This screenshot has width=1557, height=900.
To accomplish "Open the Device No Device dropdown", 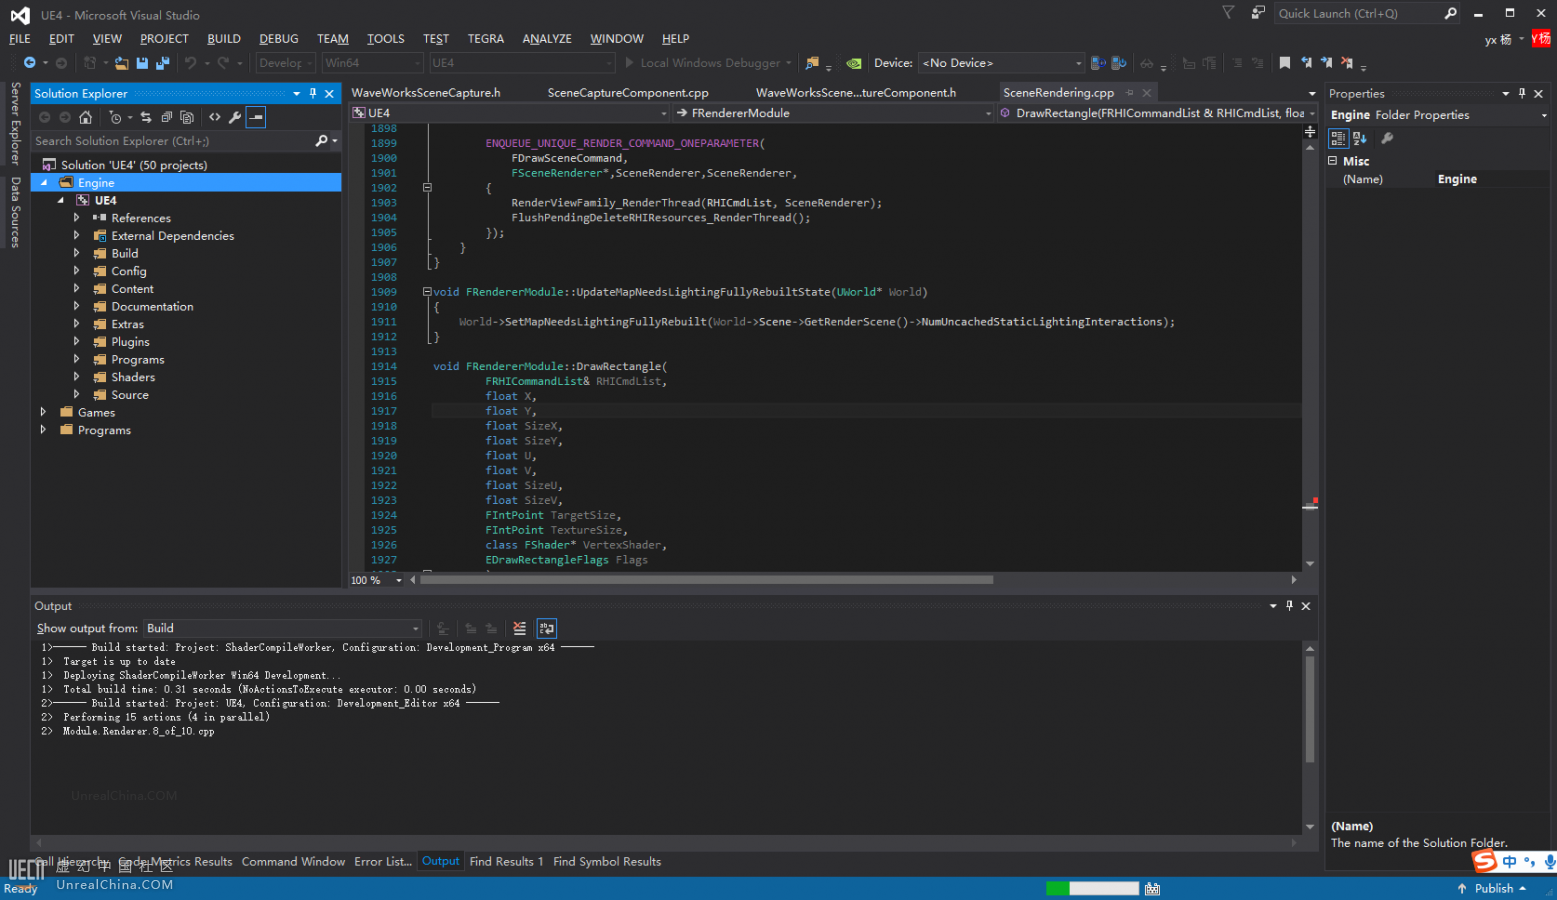I will coord(1002,63).
